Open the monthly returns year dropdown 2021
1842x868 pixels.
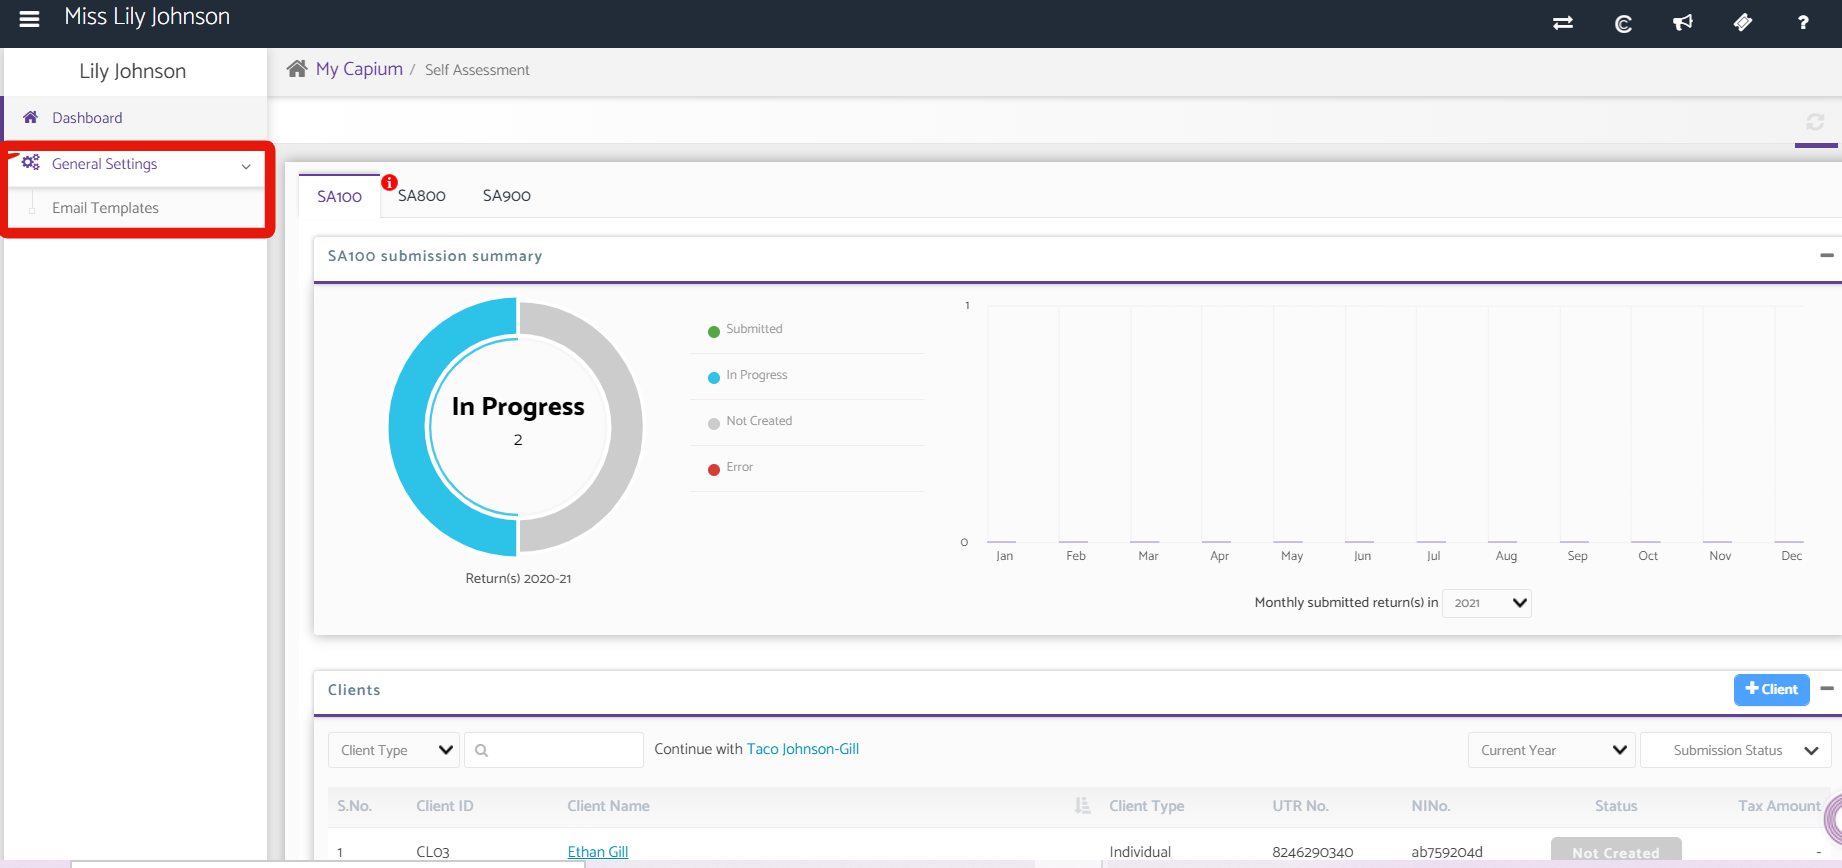tap(1486, 603)
